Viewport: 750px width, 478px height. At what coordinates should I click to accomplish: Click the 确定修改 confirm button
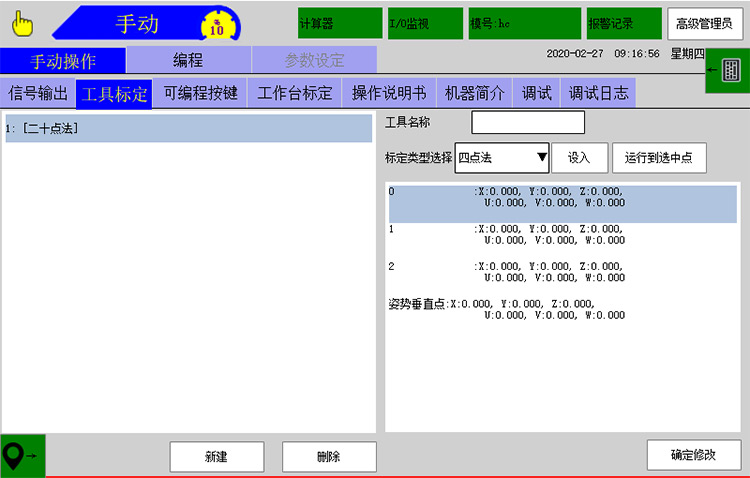(x=693, y=455)
